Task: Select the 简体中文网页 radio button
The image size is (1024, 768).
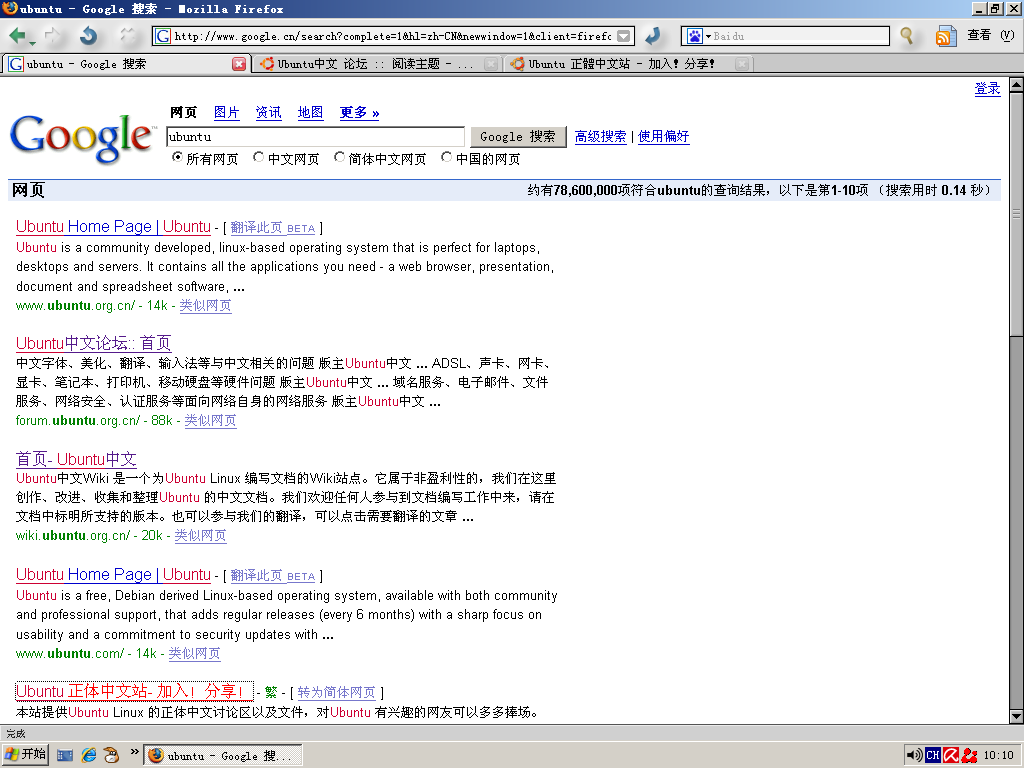Action: [339, 157]
